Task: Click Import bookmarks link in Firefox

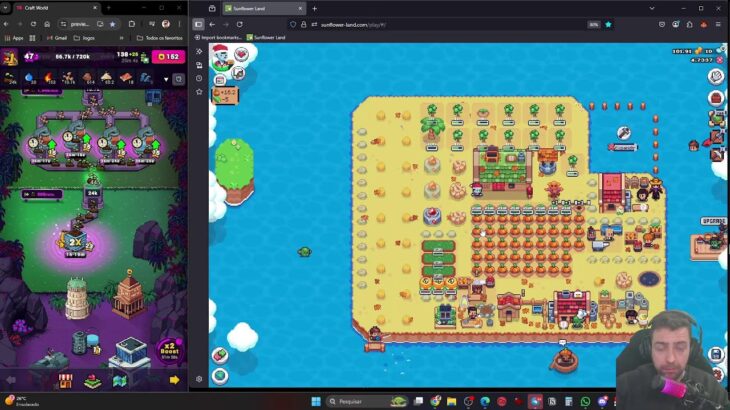Action: (218, 37)
